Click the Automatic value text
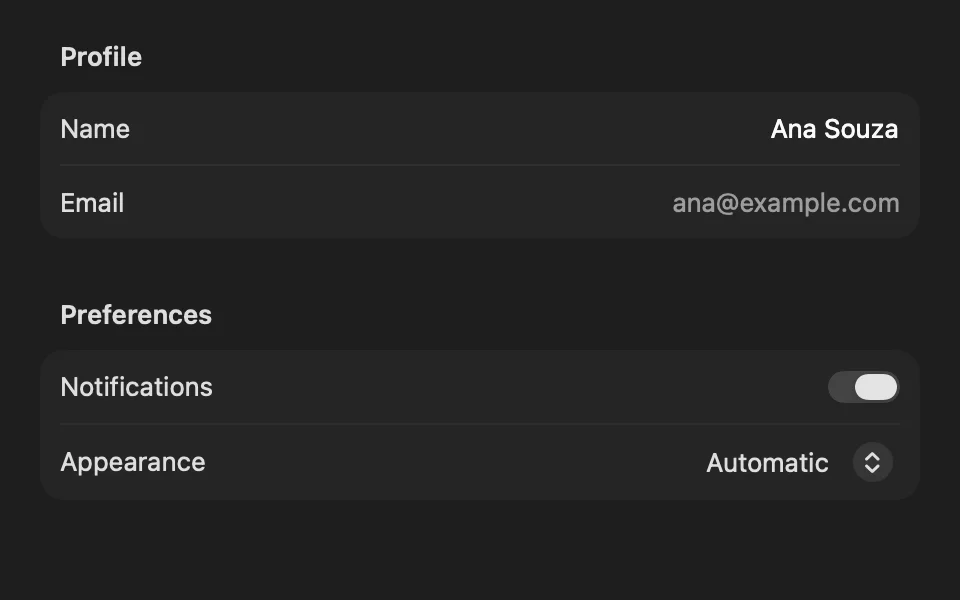The height and width of the screenshot is (600, 960). [767, 463]
